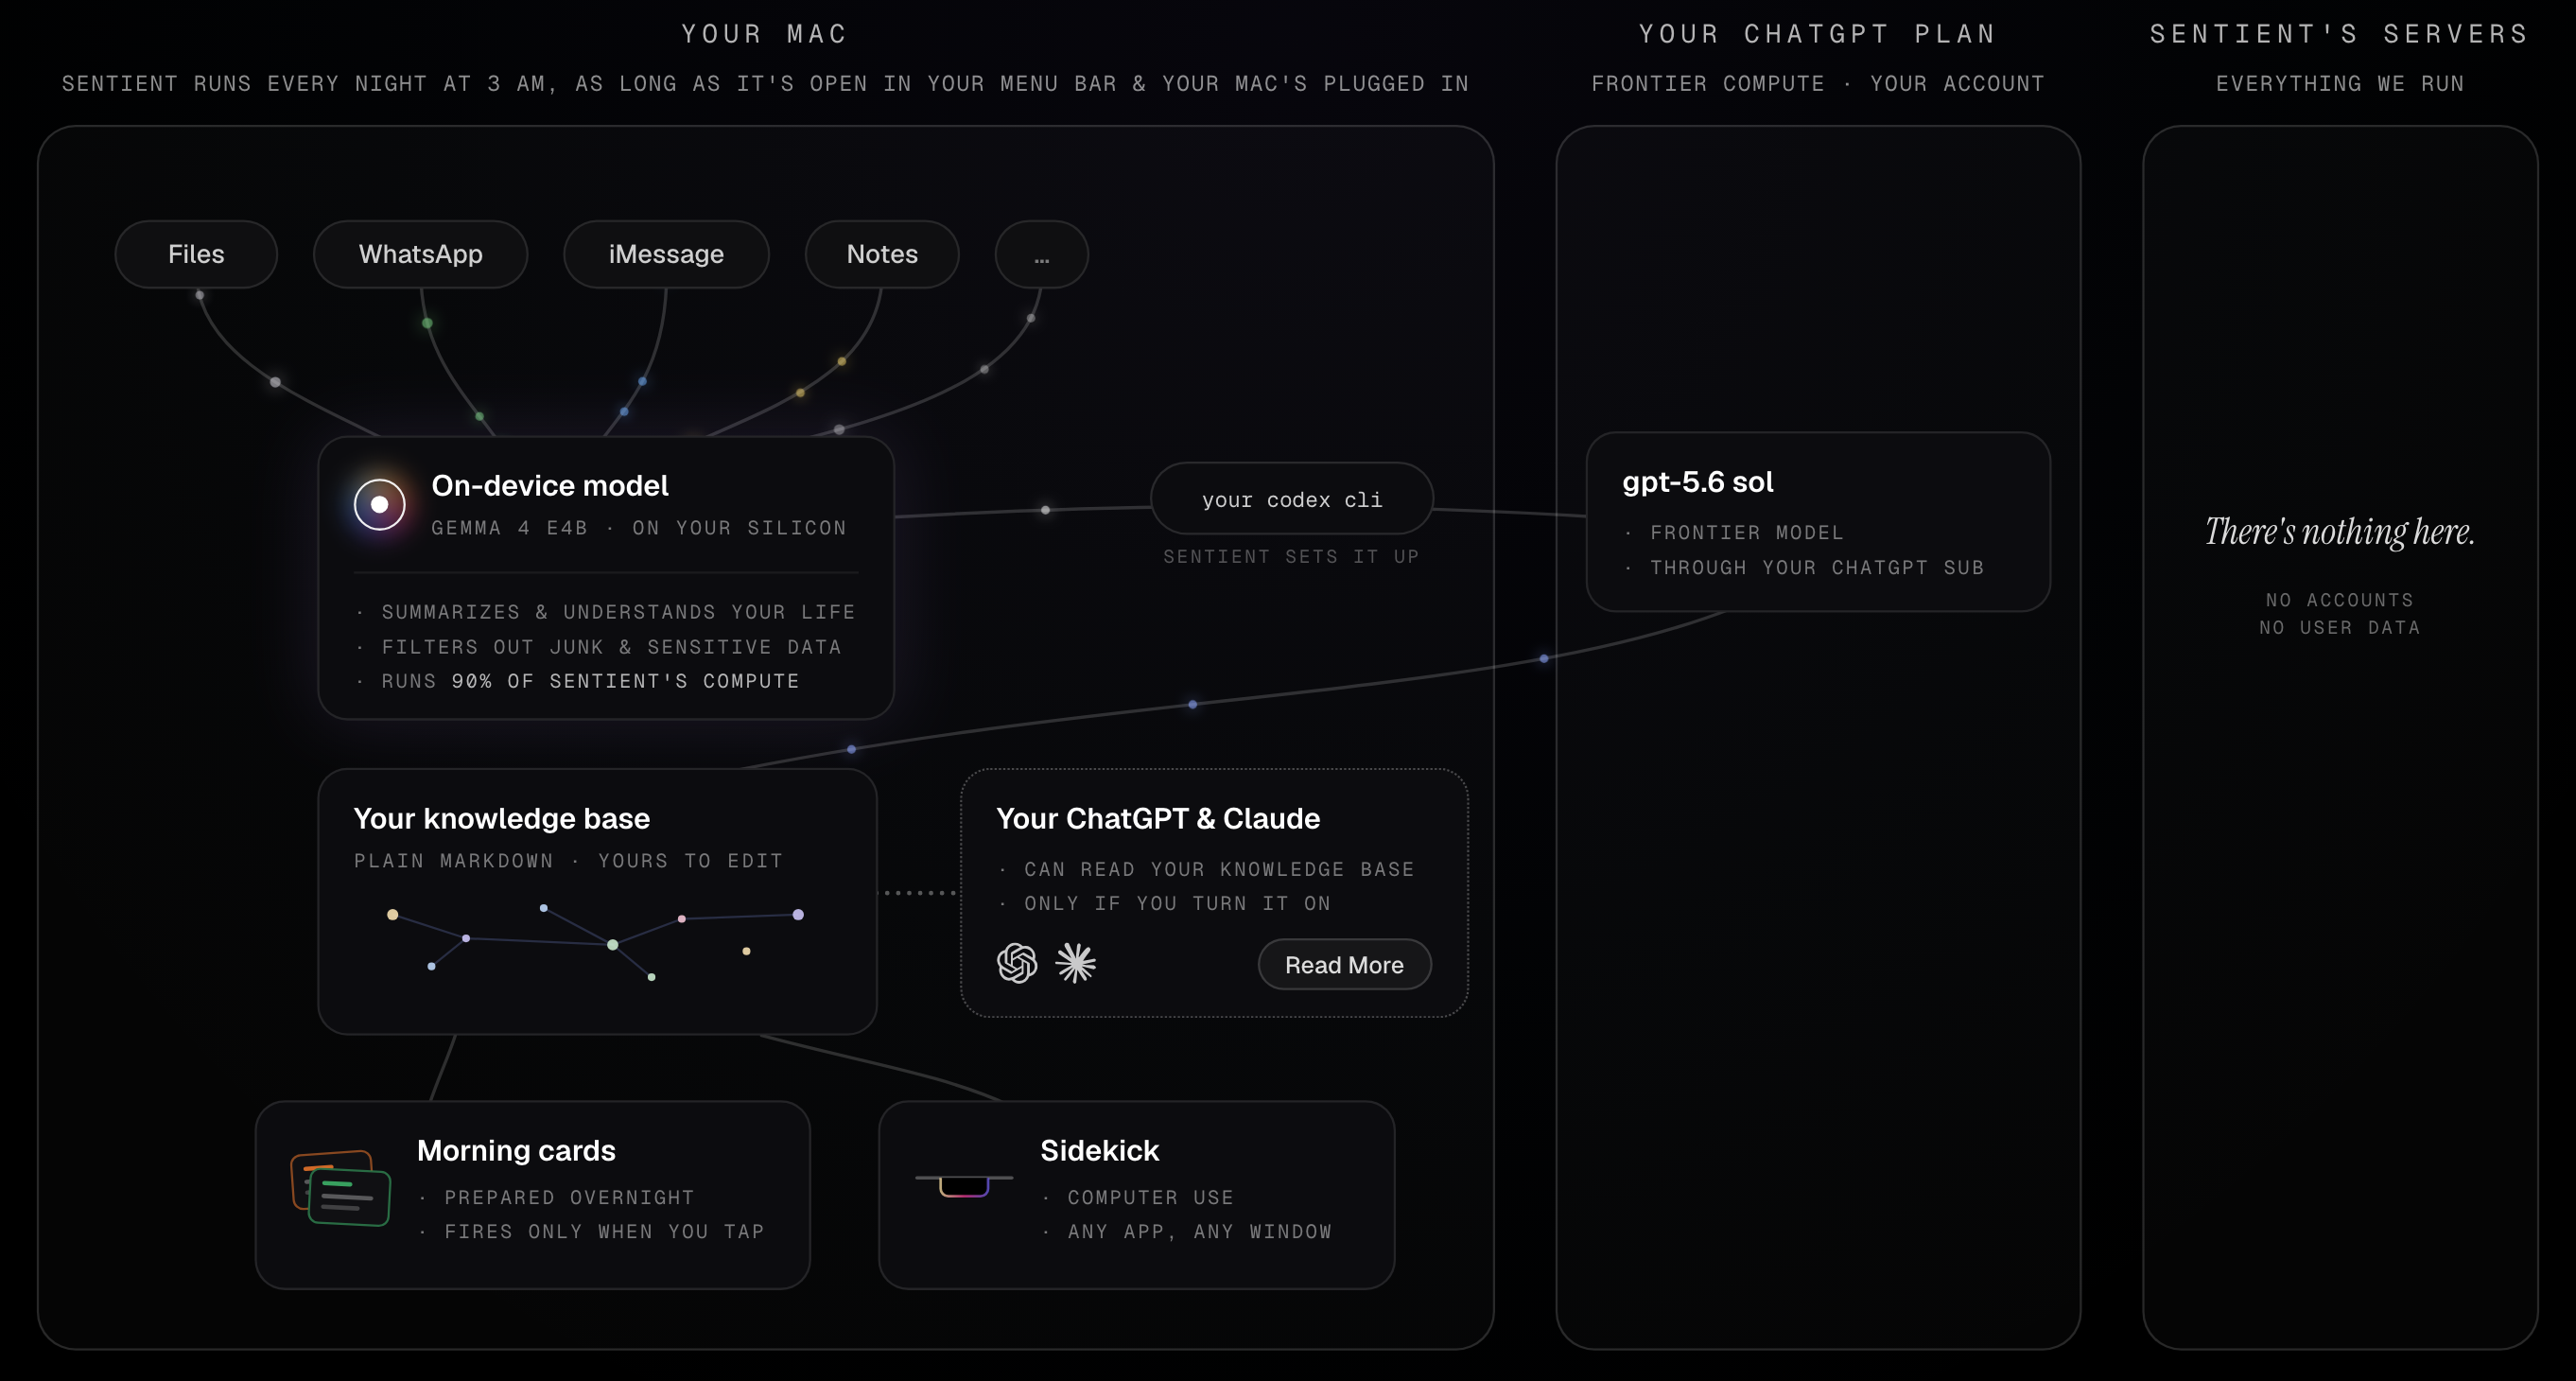
Task: Click 'FRONTIER COMPUTE · YOUR ACCOUNT' subtitle
Action: [1818, 83]
